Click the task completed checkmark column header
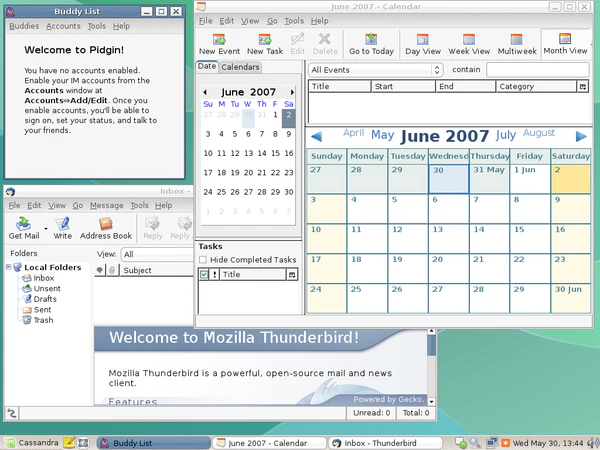This screenshot has width=600, height=450. click(204, 274)
